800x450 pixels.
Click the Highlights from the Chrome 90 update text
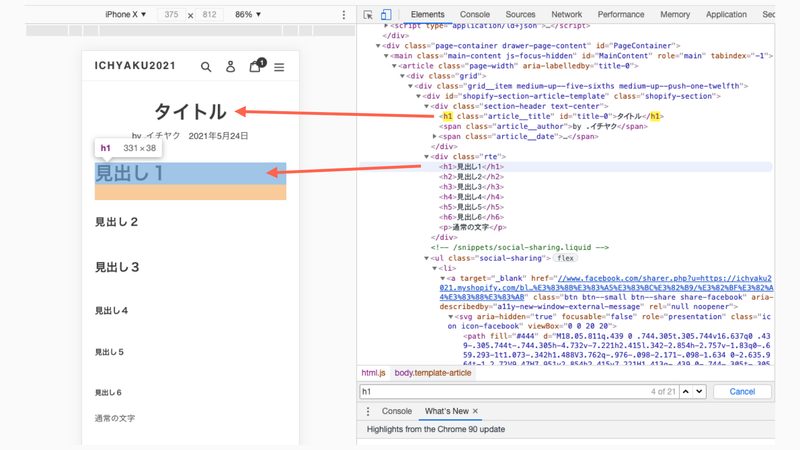436,430
